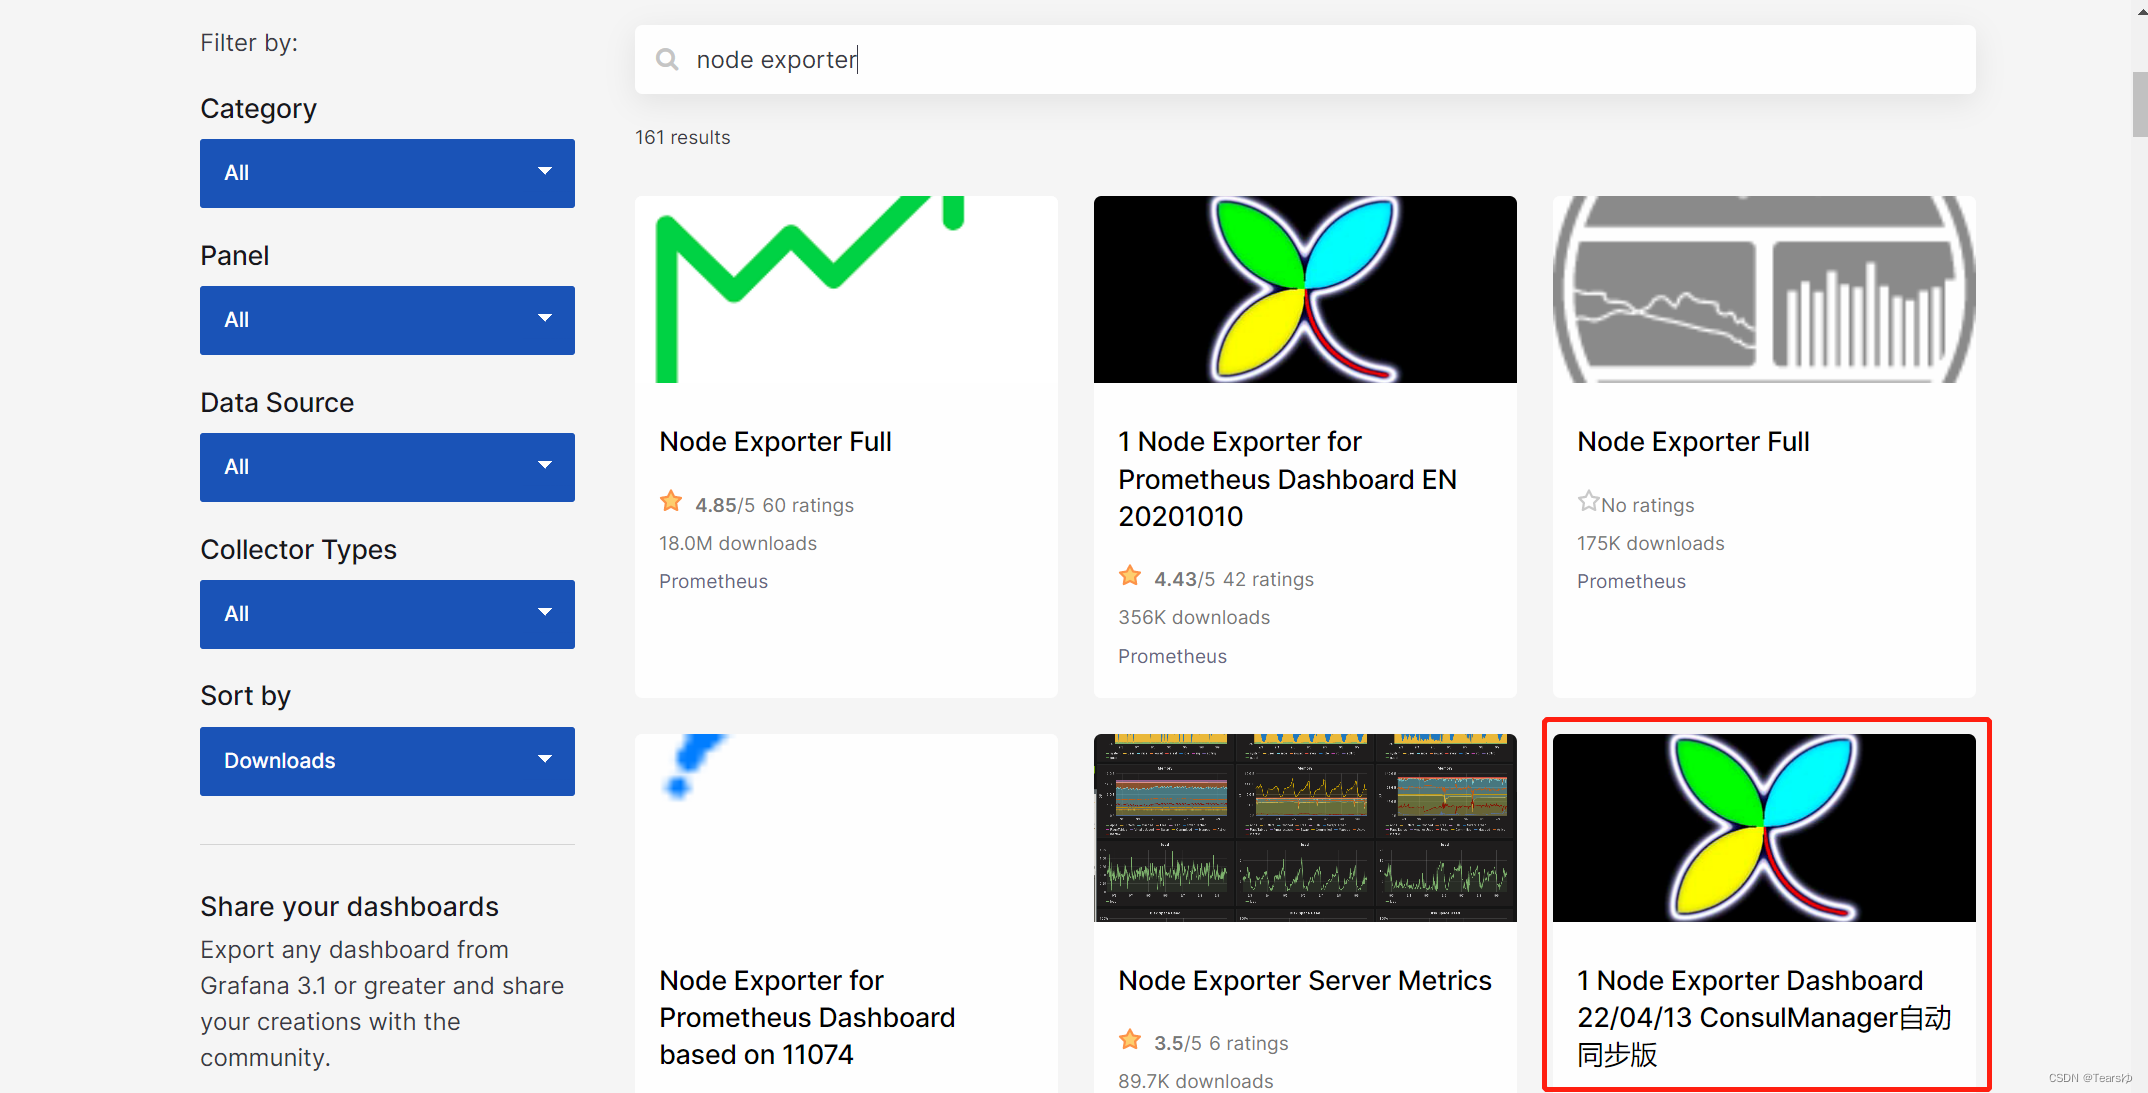Click the 18.0M downloads text
The height and width of the screenshot is (1093, 2148).
(x=738, y=543)
